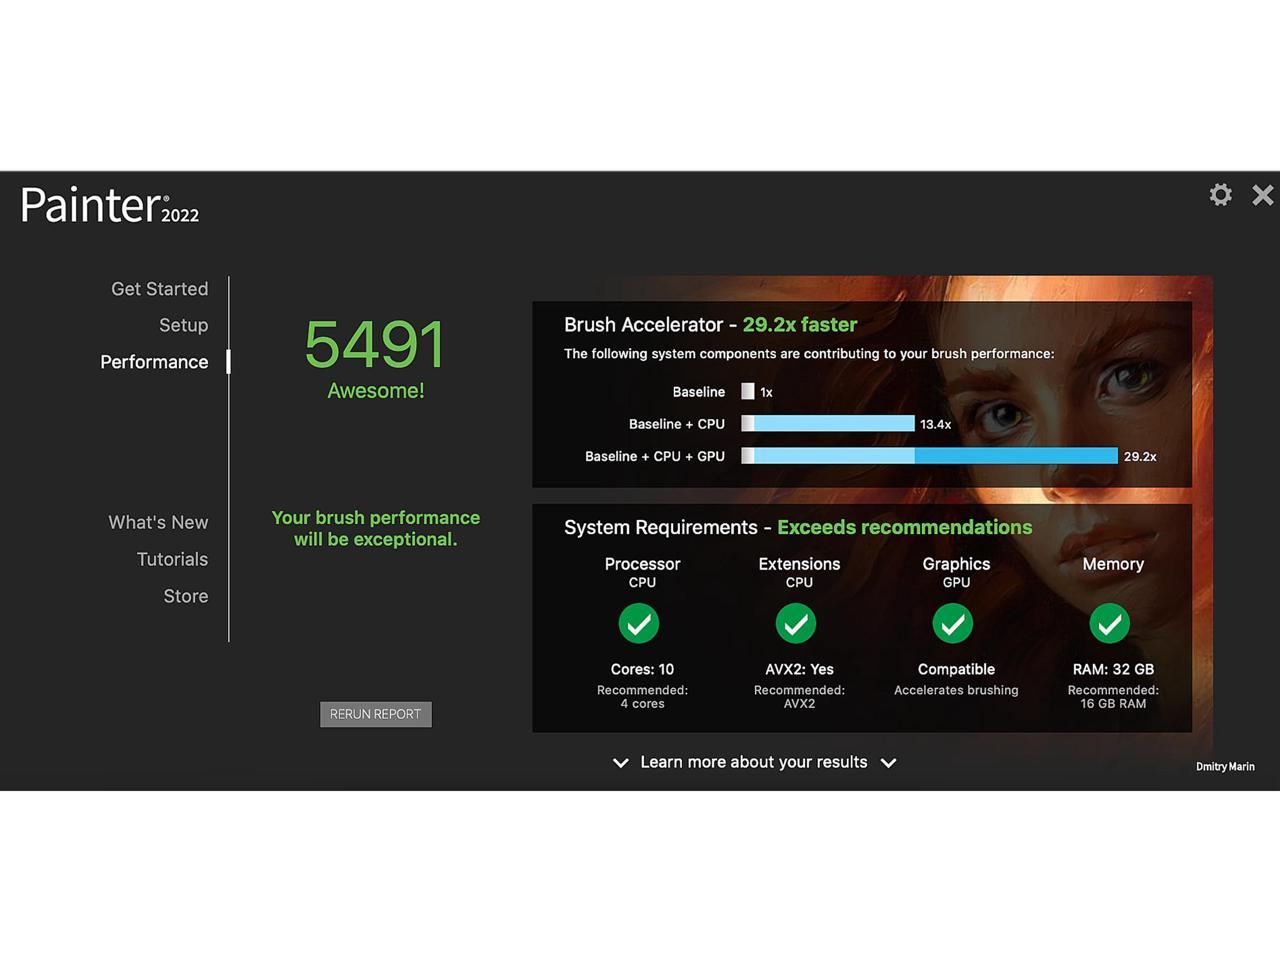
Task: Click the Baseline + CPU + GPU bar
Action: pyautogui.click(x=929, y=456)
